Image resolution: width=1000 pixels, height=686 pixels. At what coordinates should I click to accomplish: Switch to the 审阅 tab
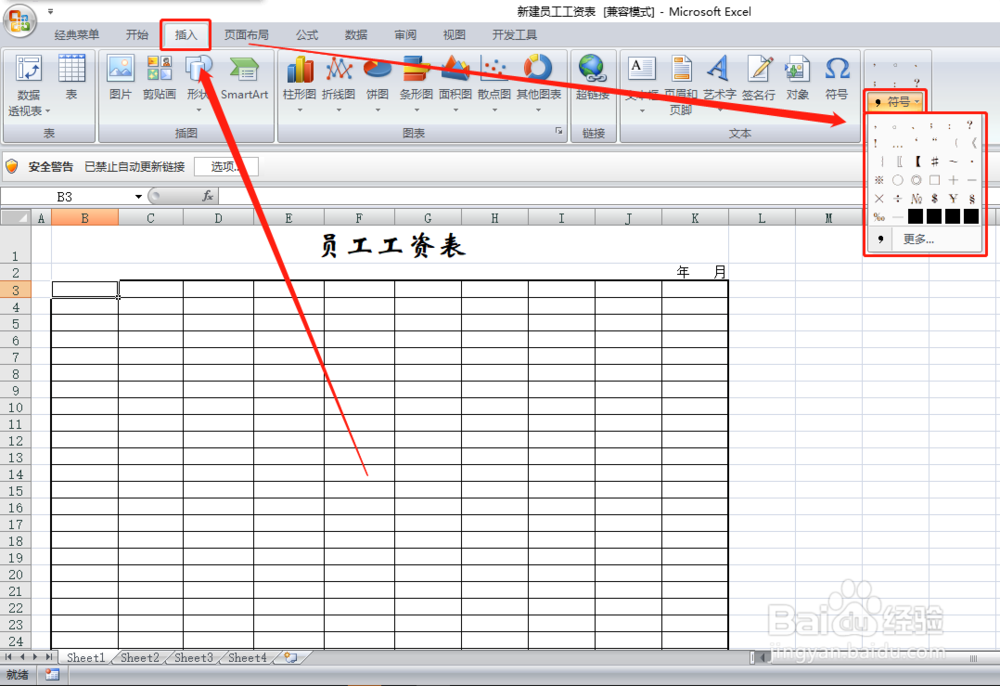[405, 35]
